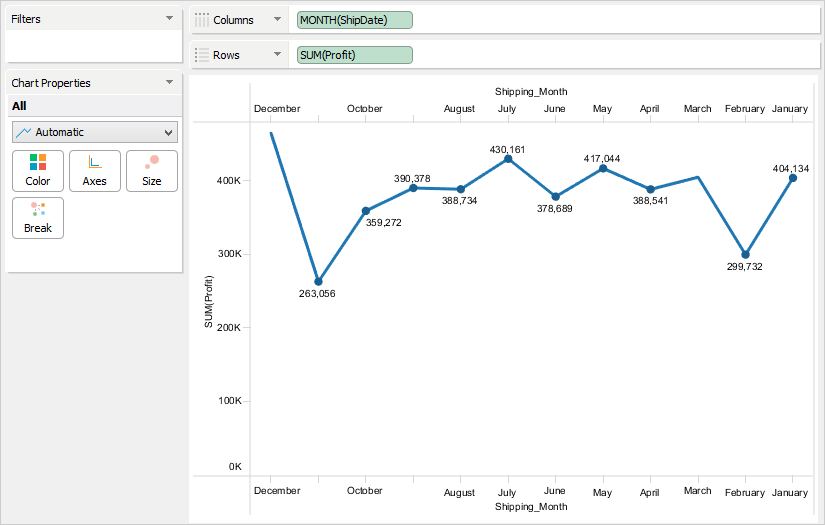Open the Columns shelf dropdown arrow
The image size is (825, 525).
[276, 20]
